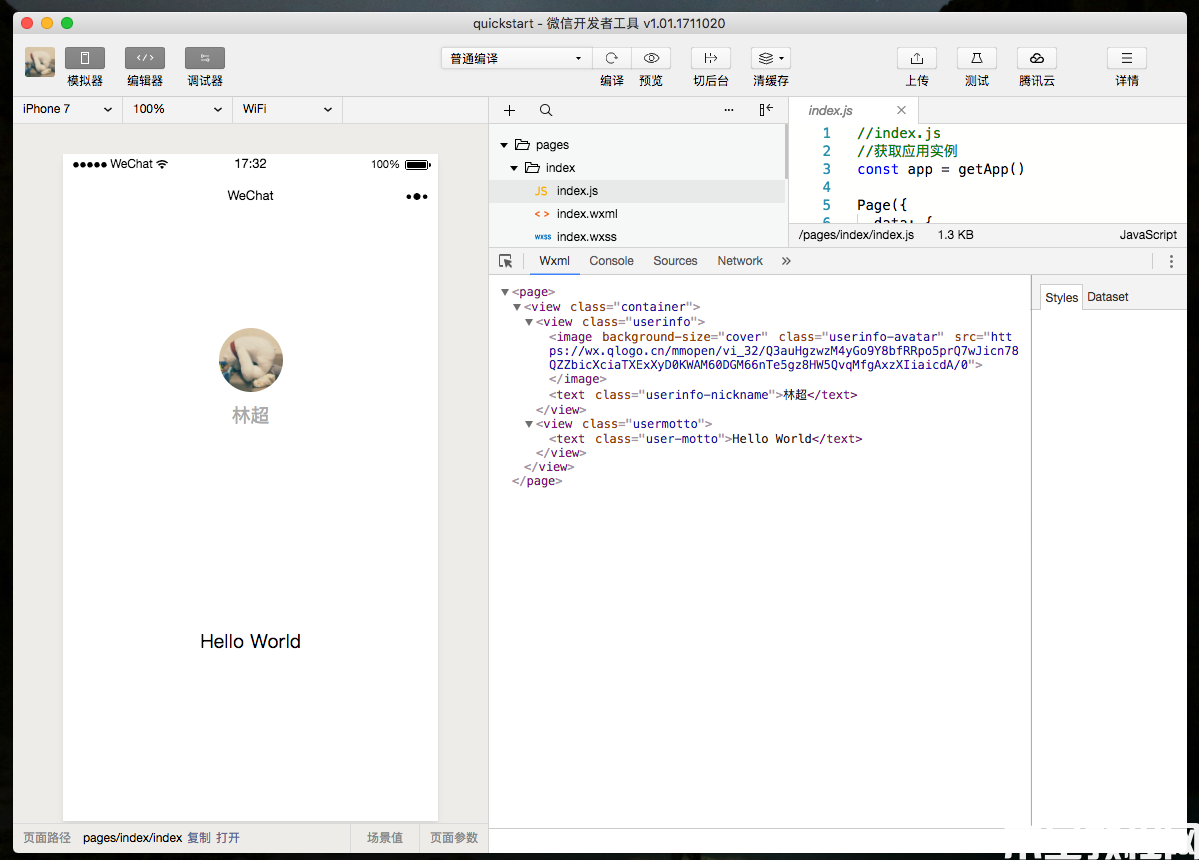Open file tree more options ellipsis
Viewport: 1199px width, 860px height.
tap(729, 110)
